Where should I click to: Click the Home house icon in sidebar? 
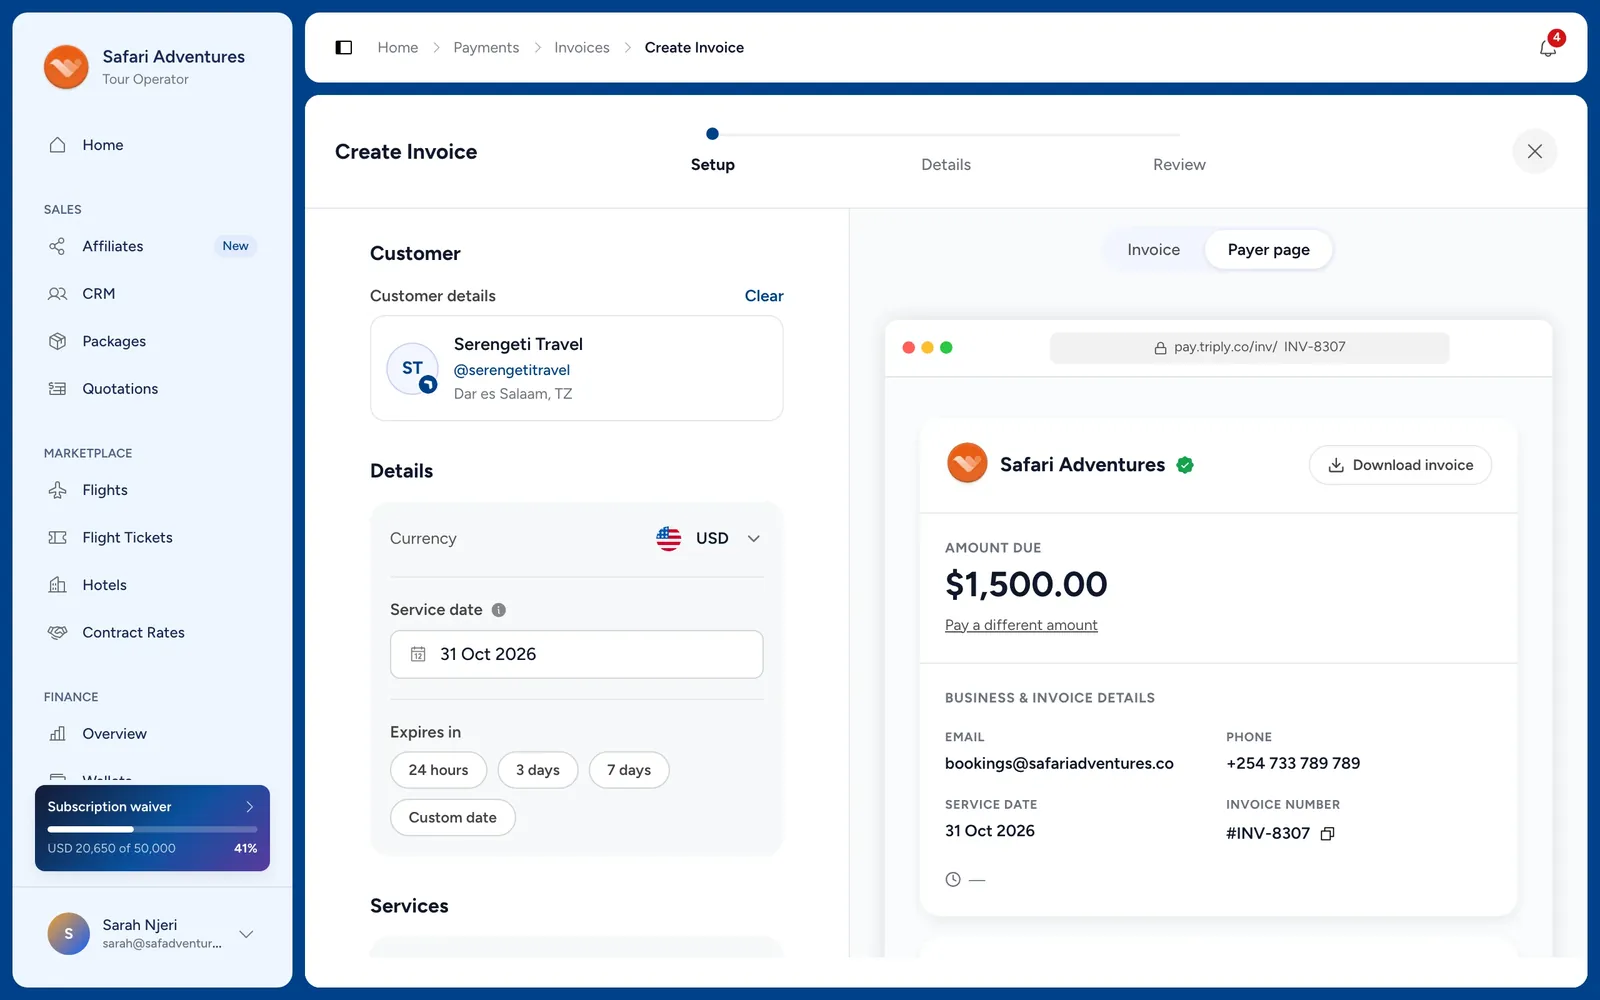[x=58, y=145]
